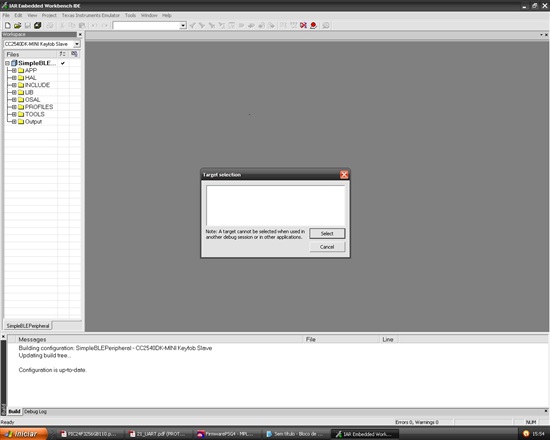This screenshot has width=550, height=440.
Task: Expand the OSAL folder
Action: (x=14, y=100)
